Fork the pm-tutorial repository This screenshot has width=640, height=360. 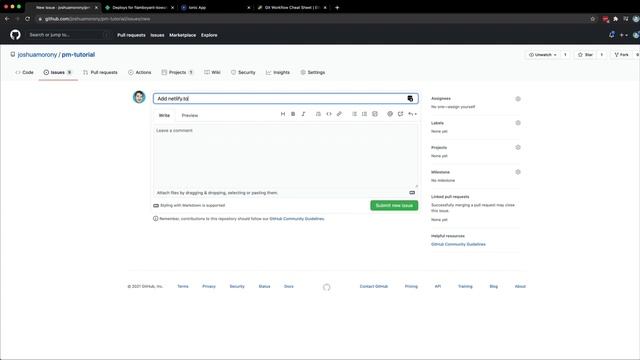621,55
